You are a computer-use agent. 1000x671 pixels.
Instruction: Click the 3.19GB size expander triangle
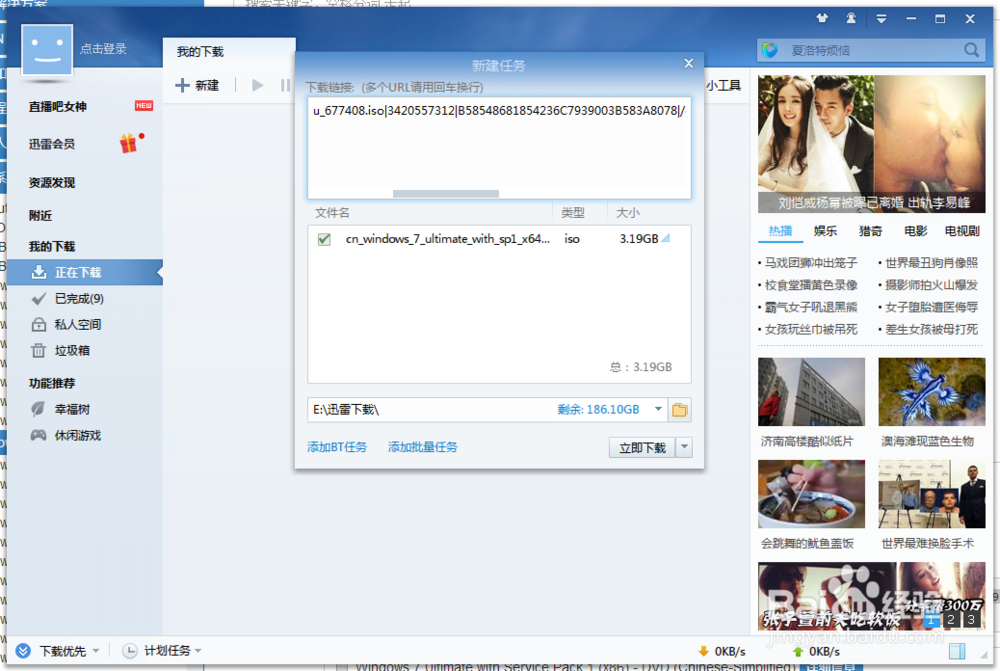pyautogui.click(x=666, y=239)
